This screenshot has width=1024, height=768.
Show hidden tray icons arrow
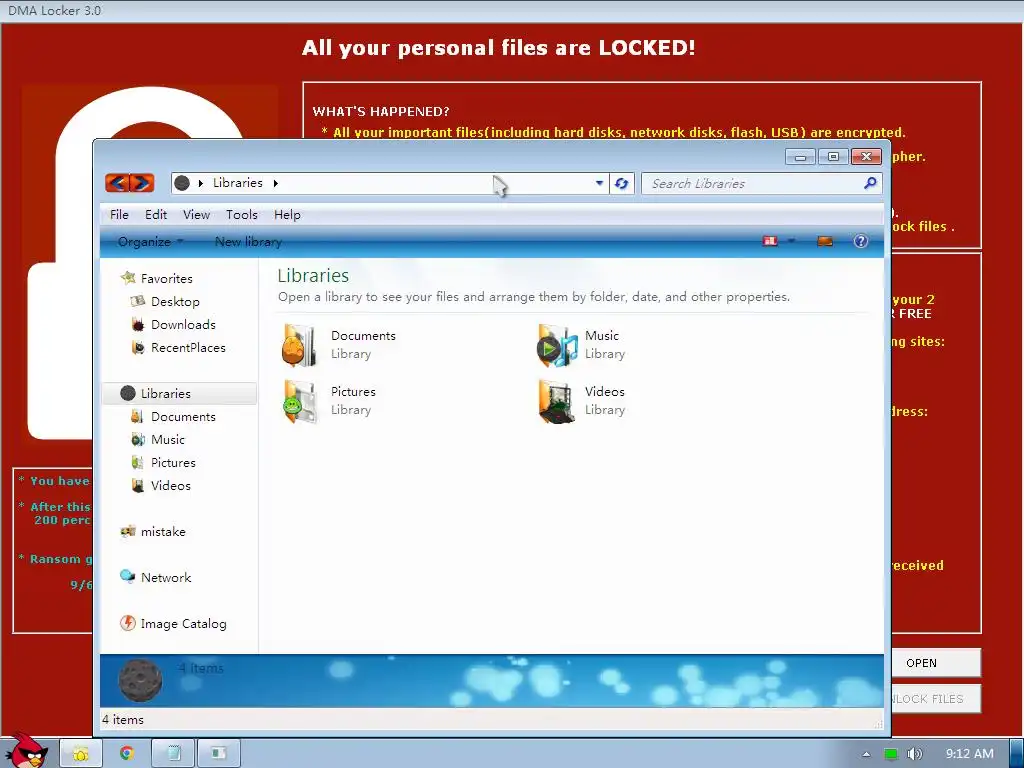tap(866, 754)
